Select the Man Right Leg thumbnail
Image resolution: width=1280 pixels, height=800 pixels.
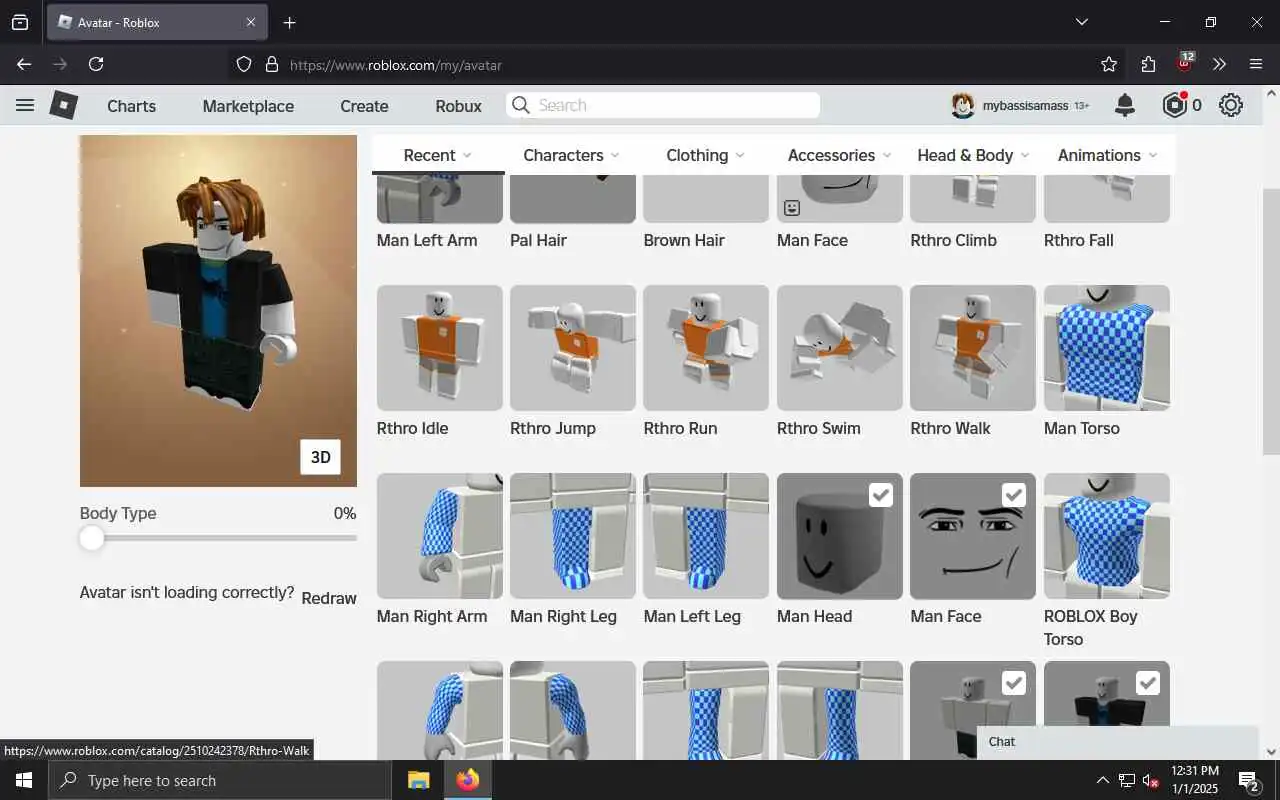click(573, 536)
